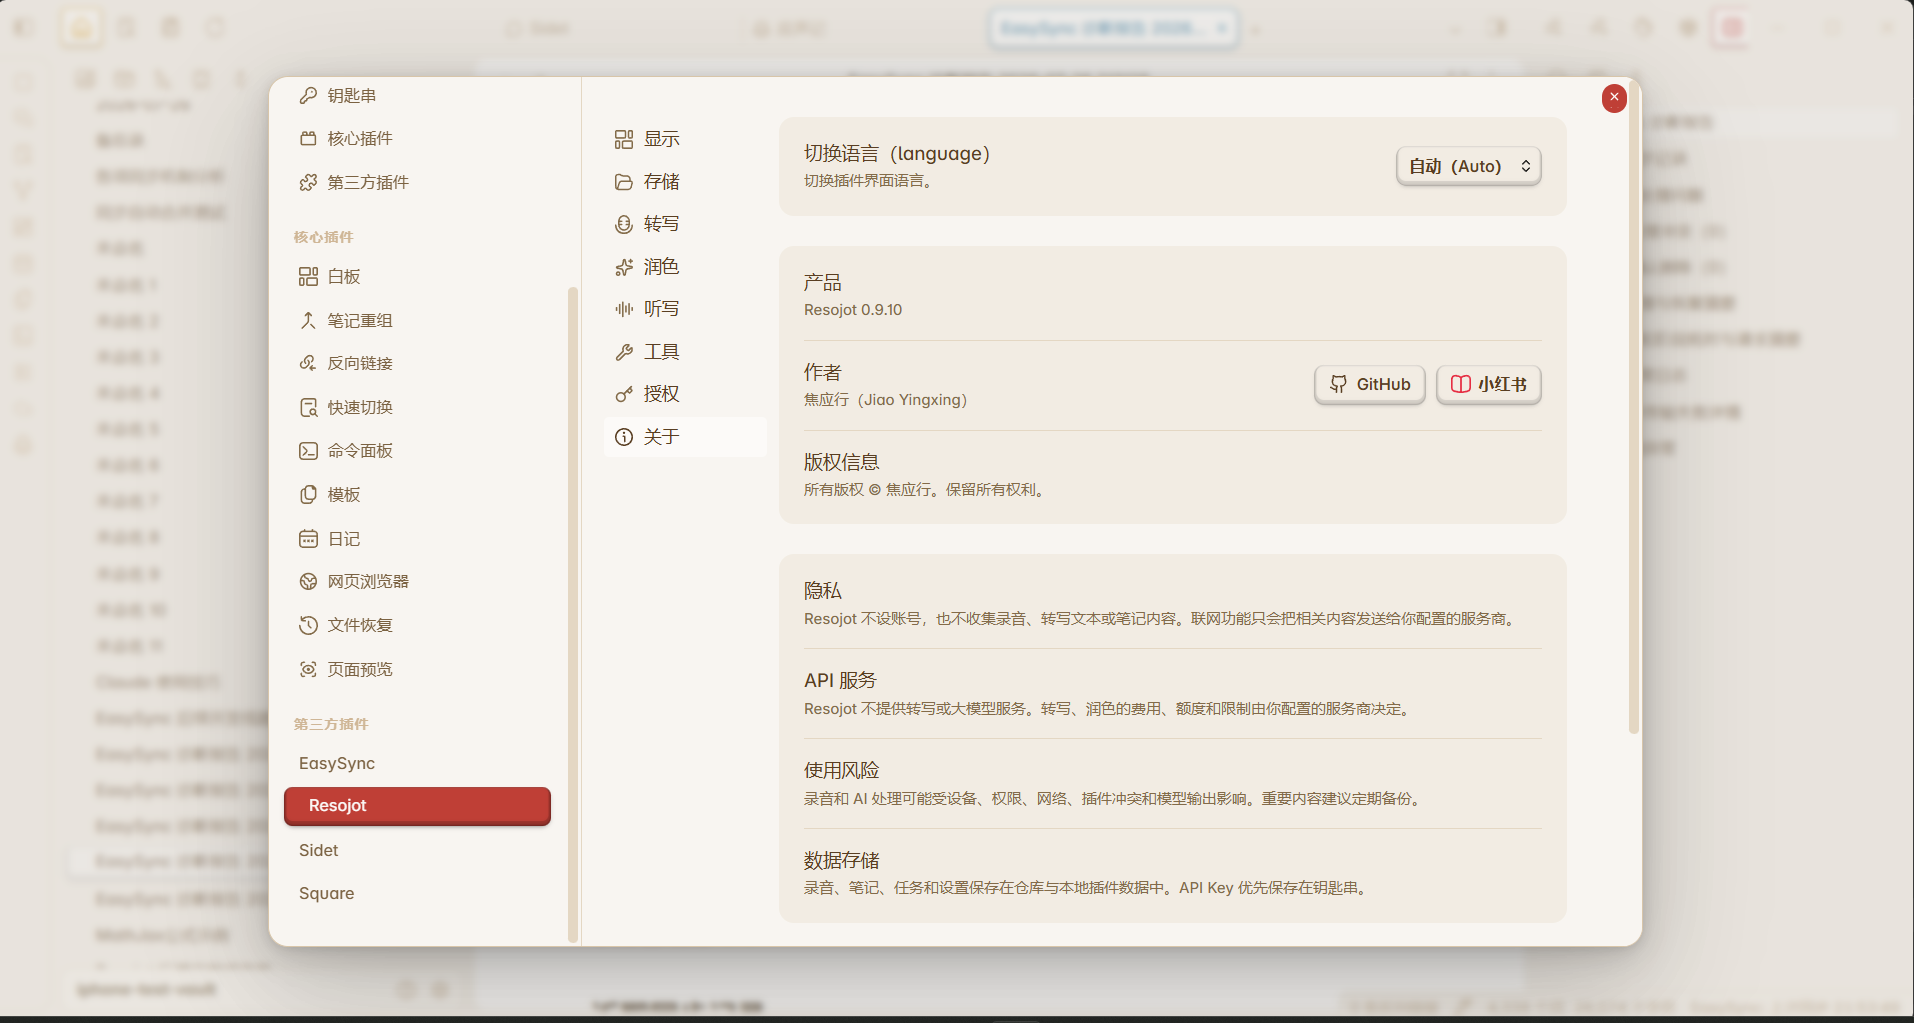Click the 关于 about info icon
This screenshot has height=1023, width=1914.
624,437
